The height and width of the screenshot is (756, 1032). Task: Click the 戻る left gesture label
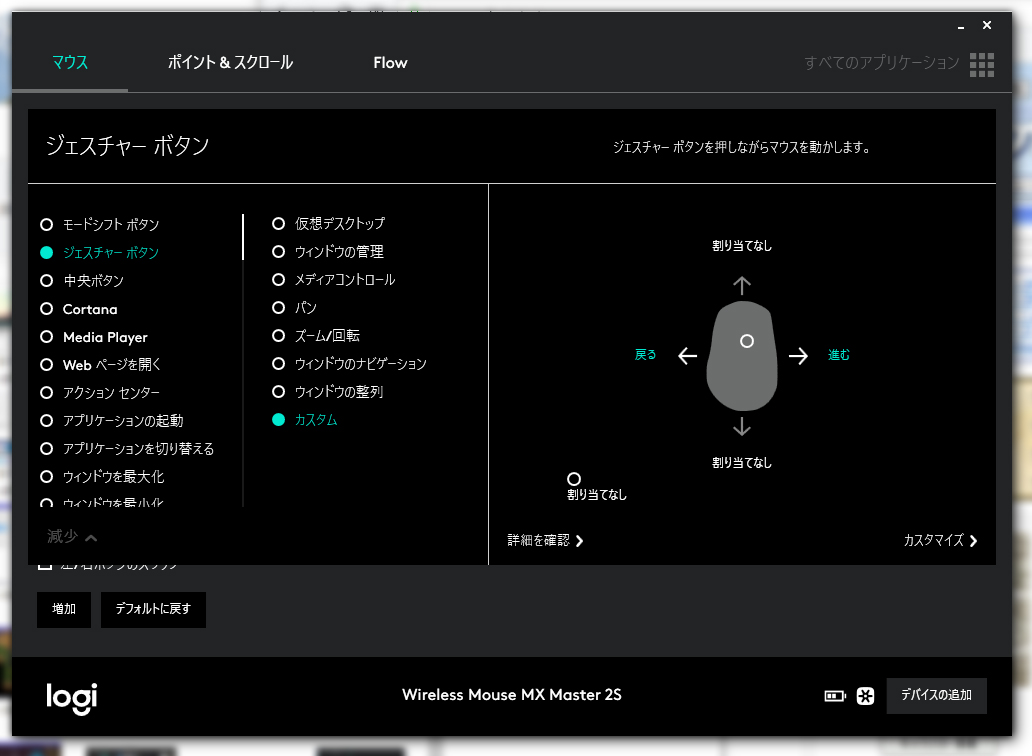646,355
